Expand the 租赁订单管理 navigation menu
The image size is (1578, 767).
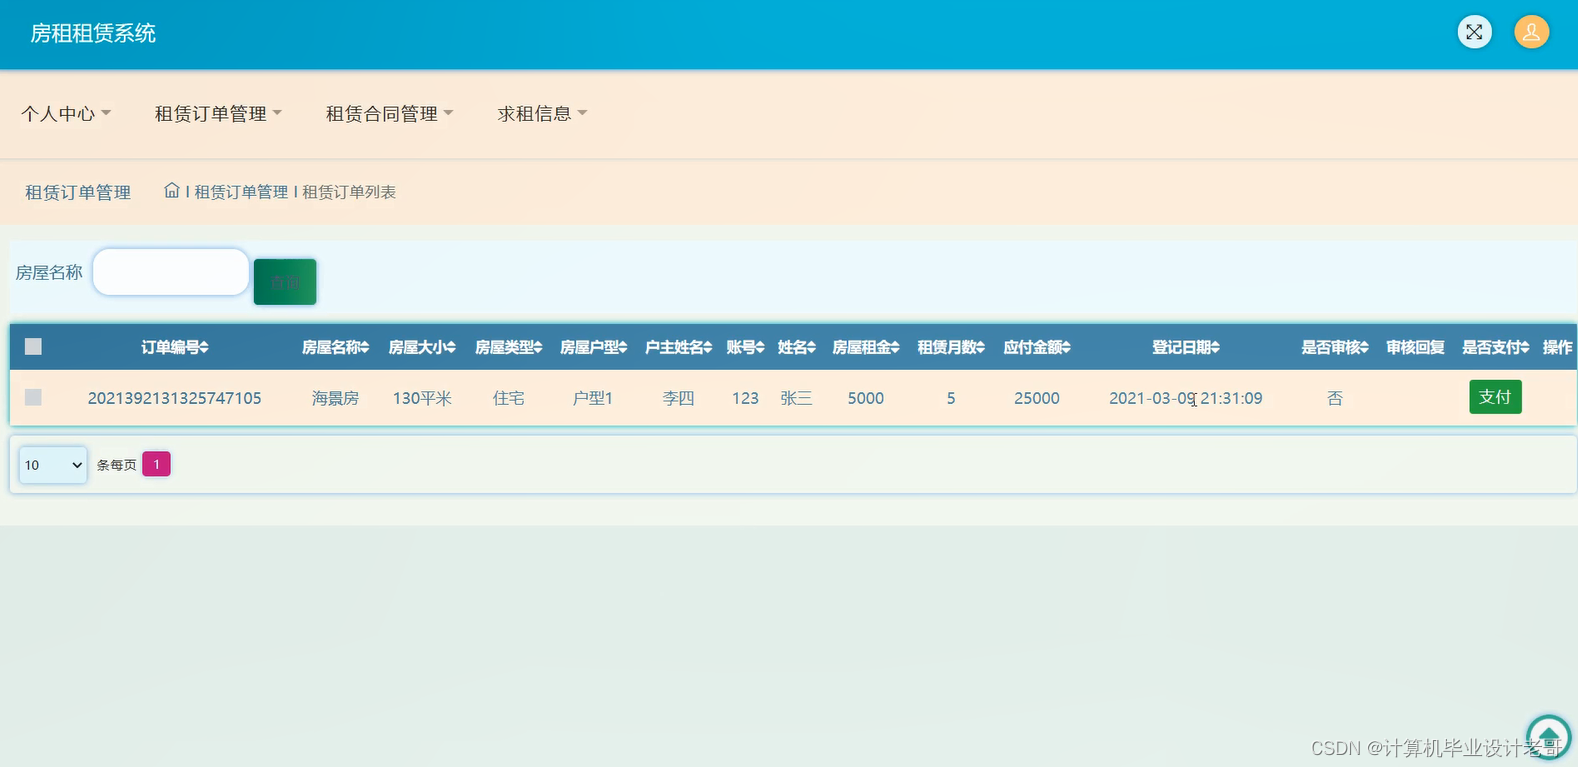pyautogui.click(x=218, y=114)
